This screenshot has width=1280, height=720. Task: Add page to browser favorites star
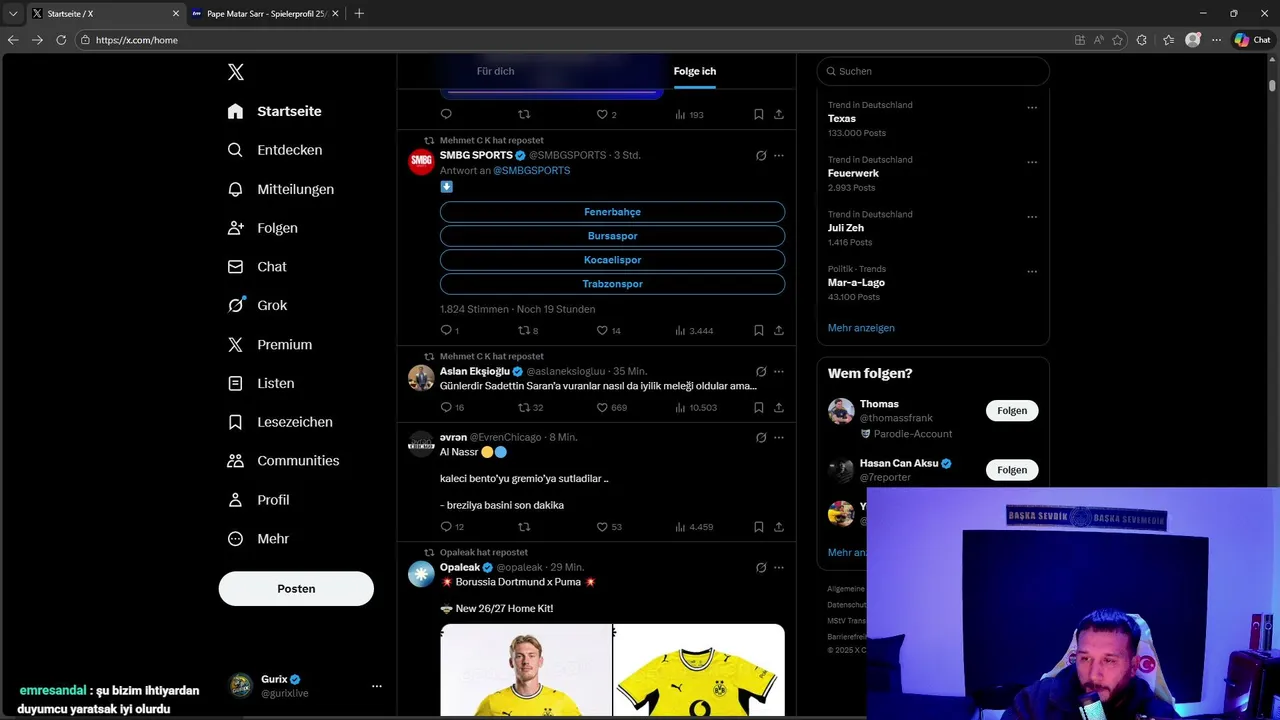(x=1117, y=40)
